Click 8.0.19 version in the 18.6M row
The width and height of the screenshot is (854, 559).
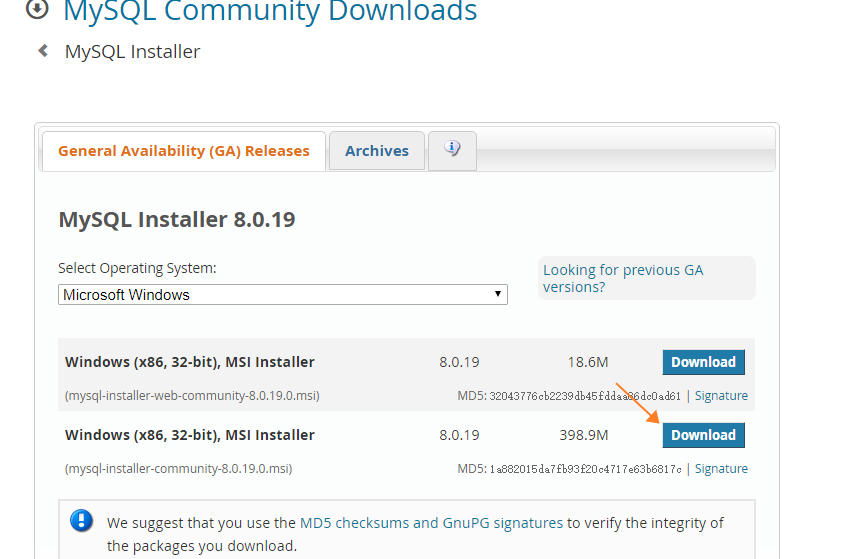tap(459, 362)
